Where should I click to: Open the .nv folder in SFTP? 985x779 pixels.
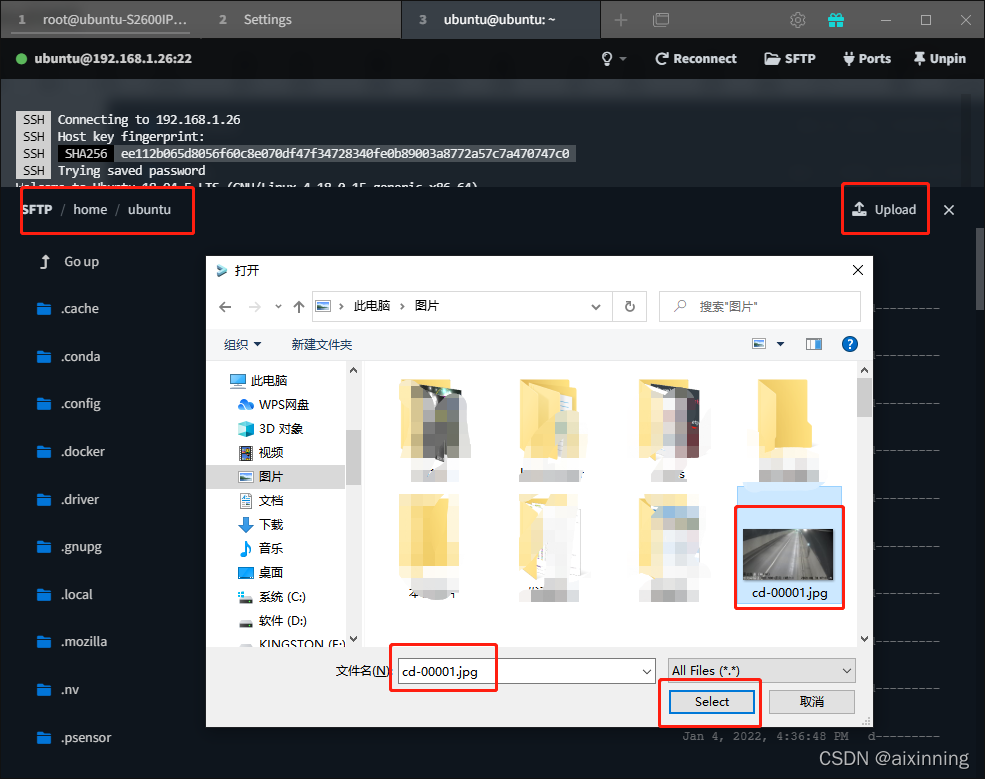click(58, 689)
